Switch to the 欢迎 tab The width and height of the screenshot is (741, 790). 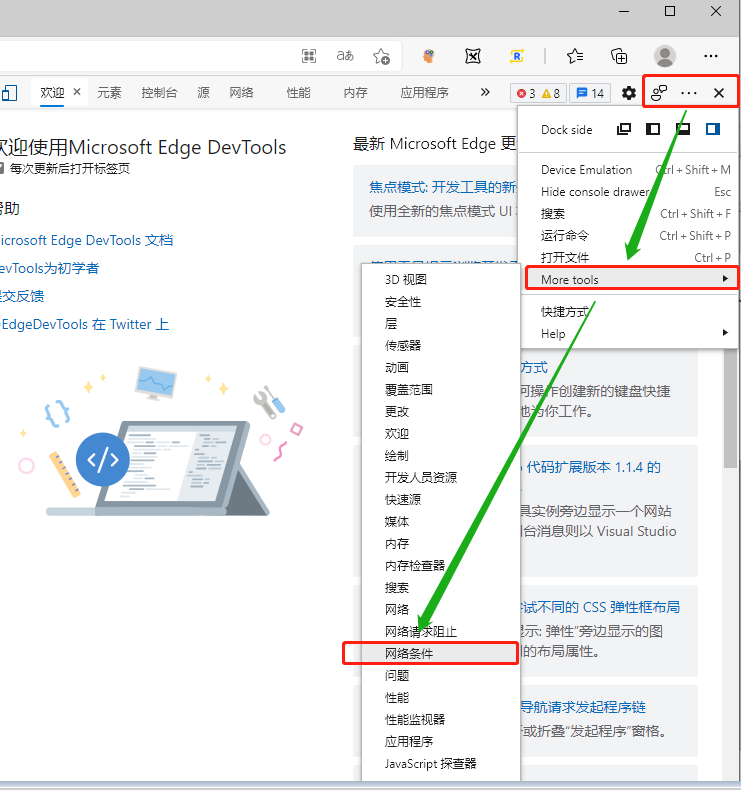(x=52, y=93)
